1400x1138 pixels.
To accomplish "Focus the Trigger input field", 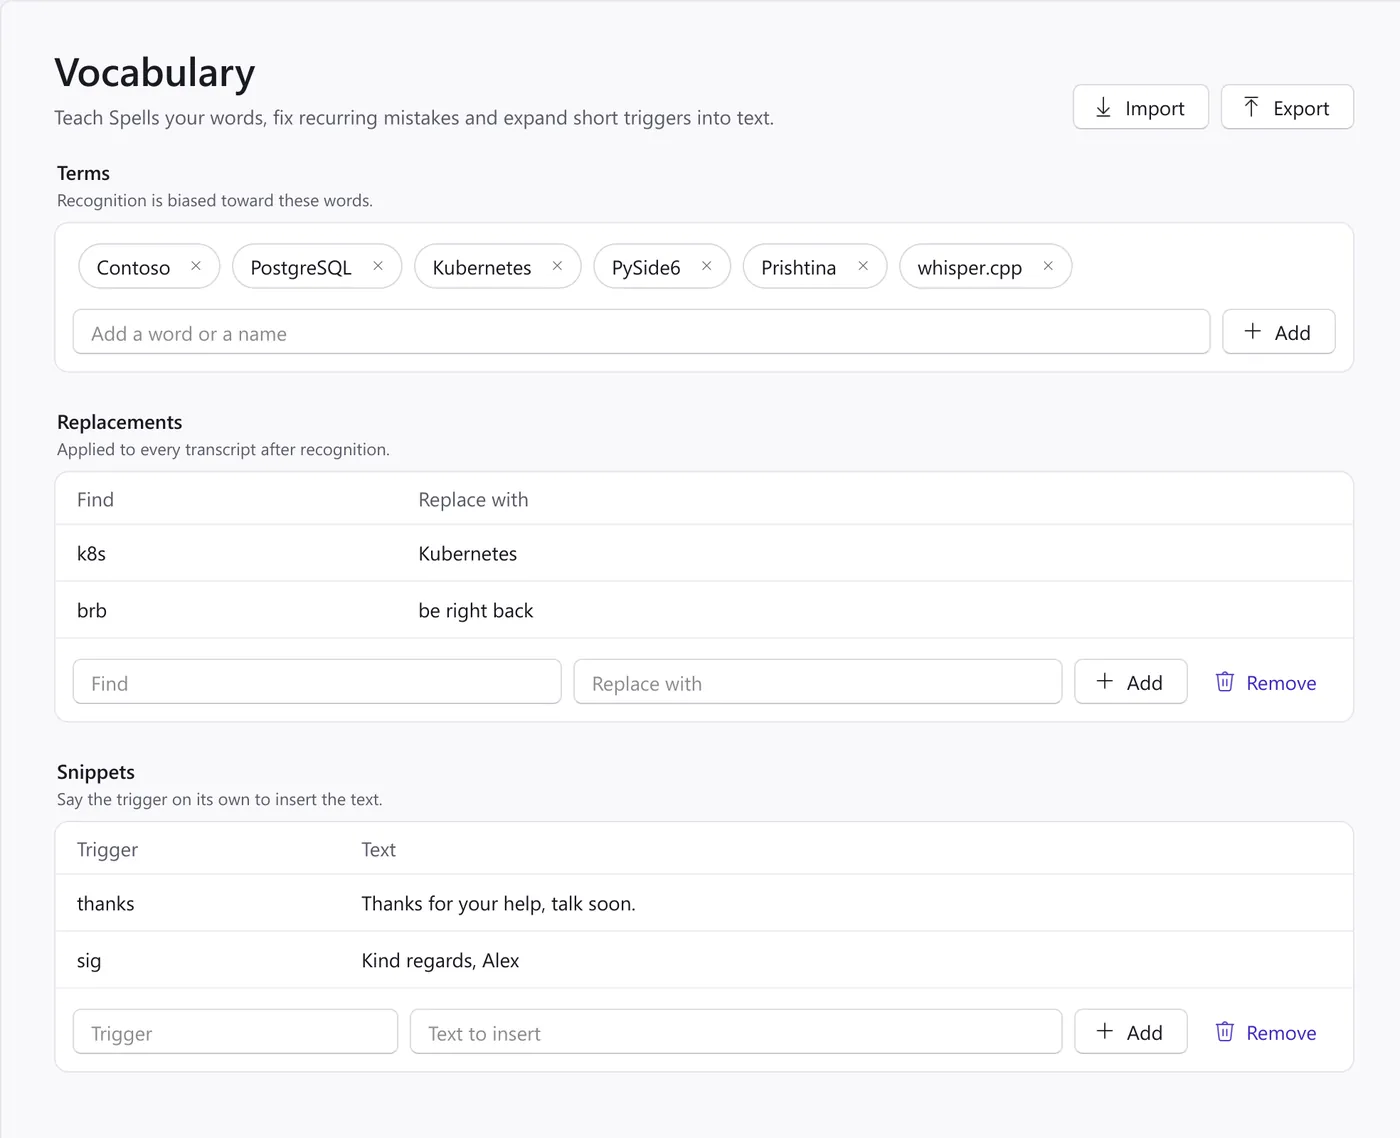I will [x=235, y=1032].
